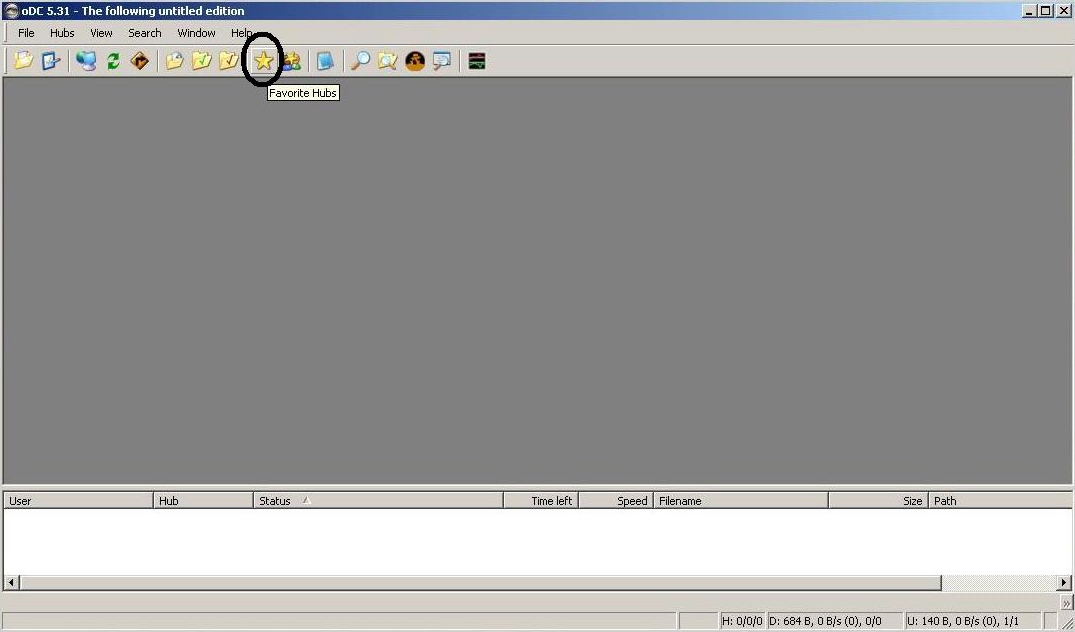The image size is (1075, 632).
Task: Click the window-with-magnifier toolbar icon
Action: pyautogui.click(x=442, y=61)
